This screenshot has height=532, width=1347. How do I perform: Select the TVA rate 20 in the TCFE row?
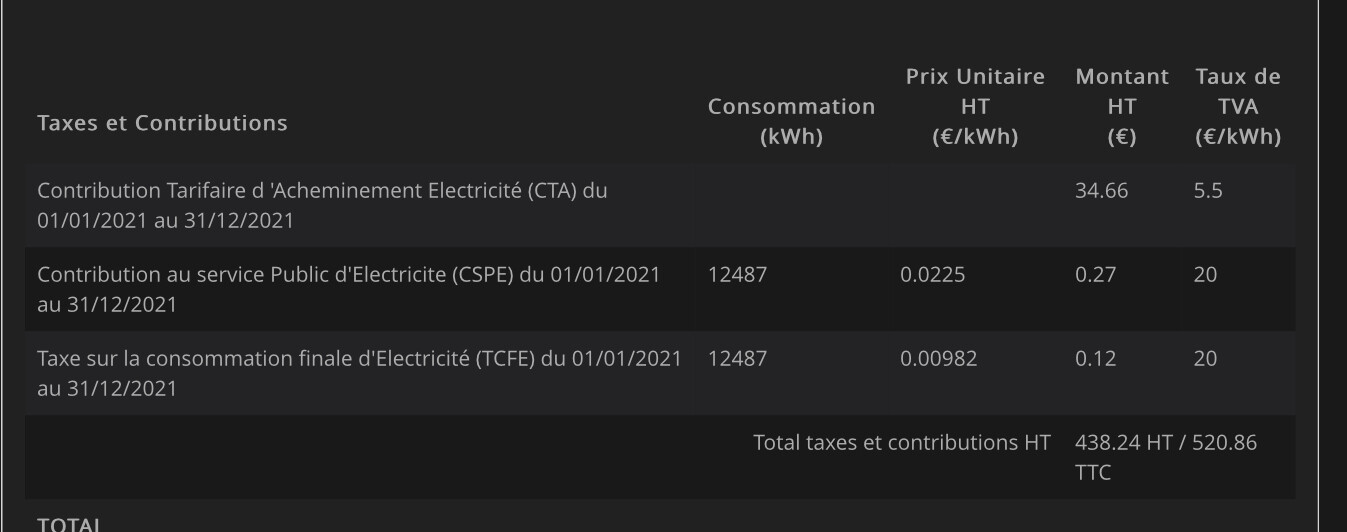click(1206, 358)
